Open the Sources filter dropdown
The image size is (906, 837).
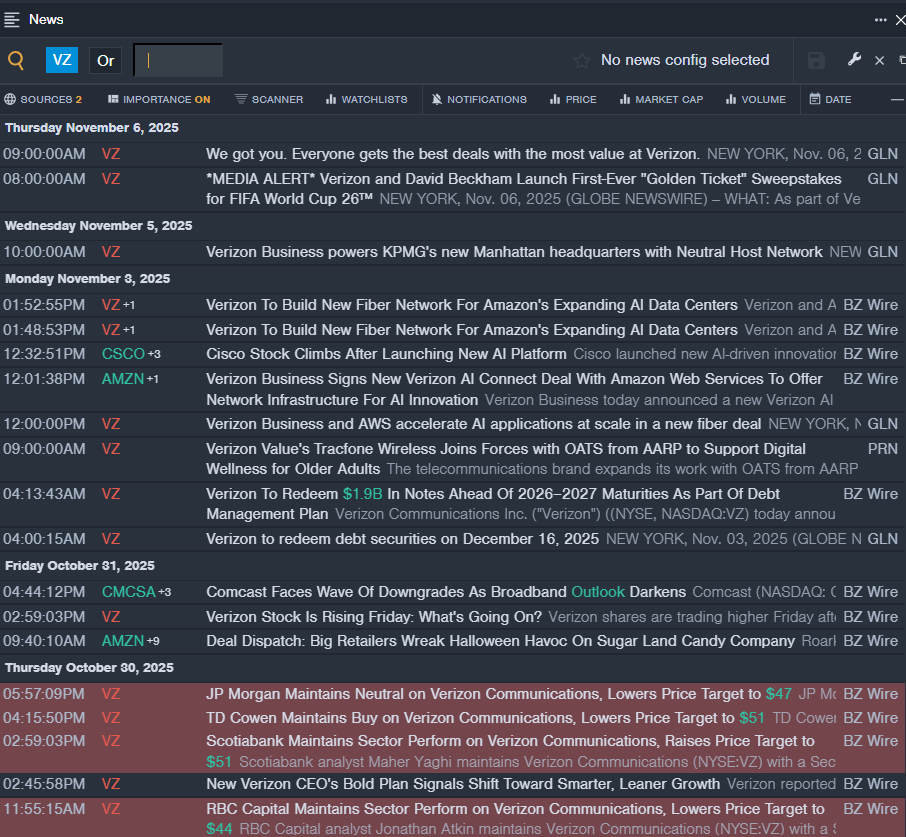[43, 99]
